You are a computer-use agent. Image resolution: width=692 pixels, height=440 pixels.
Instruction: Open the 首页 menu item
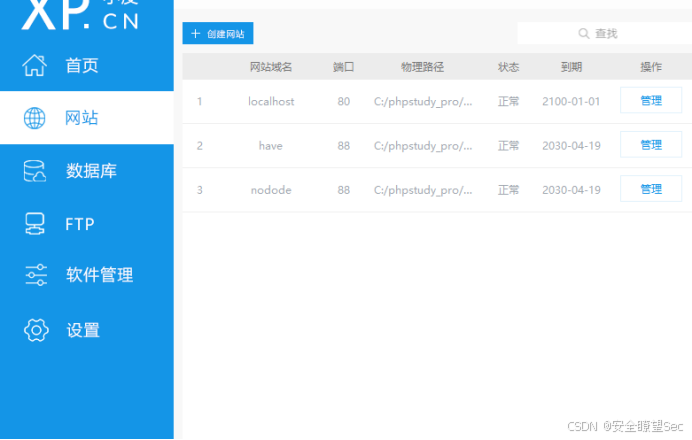[82, 65]
